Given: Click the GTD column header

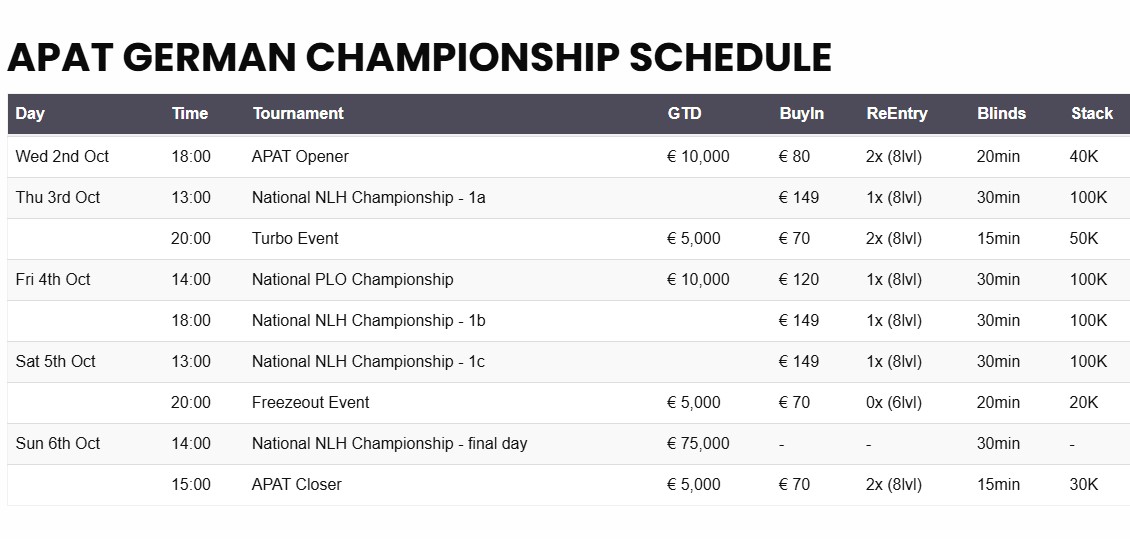Looking at the screenshot, I should point(684,113).
